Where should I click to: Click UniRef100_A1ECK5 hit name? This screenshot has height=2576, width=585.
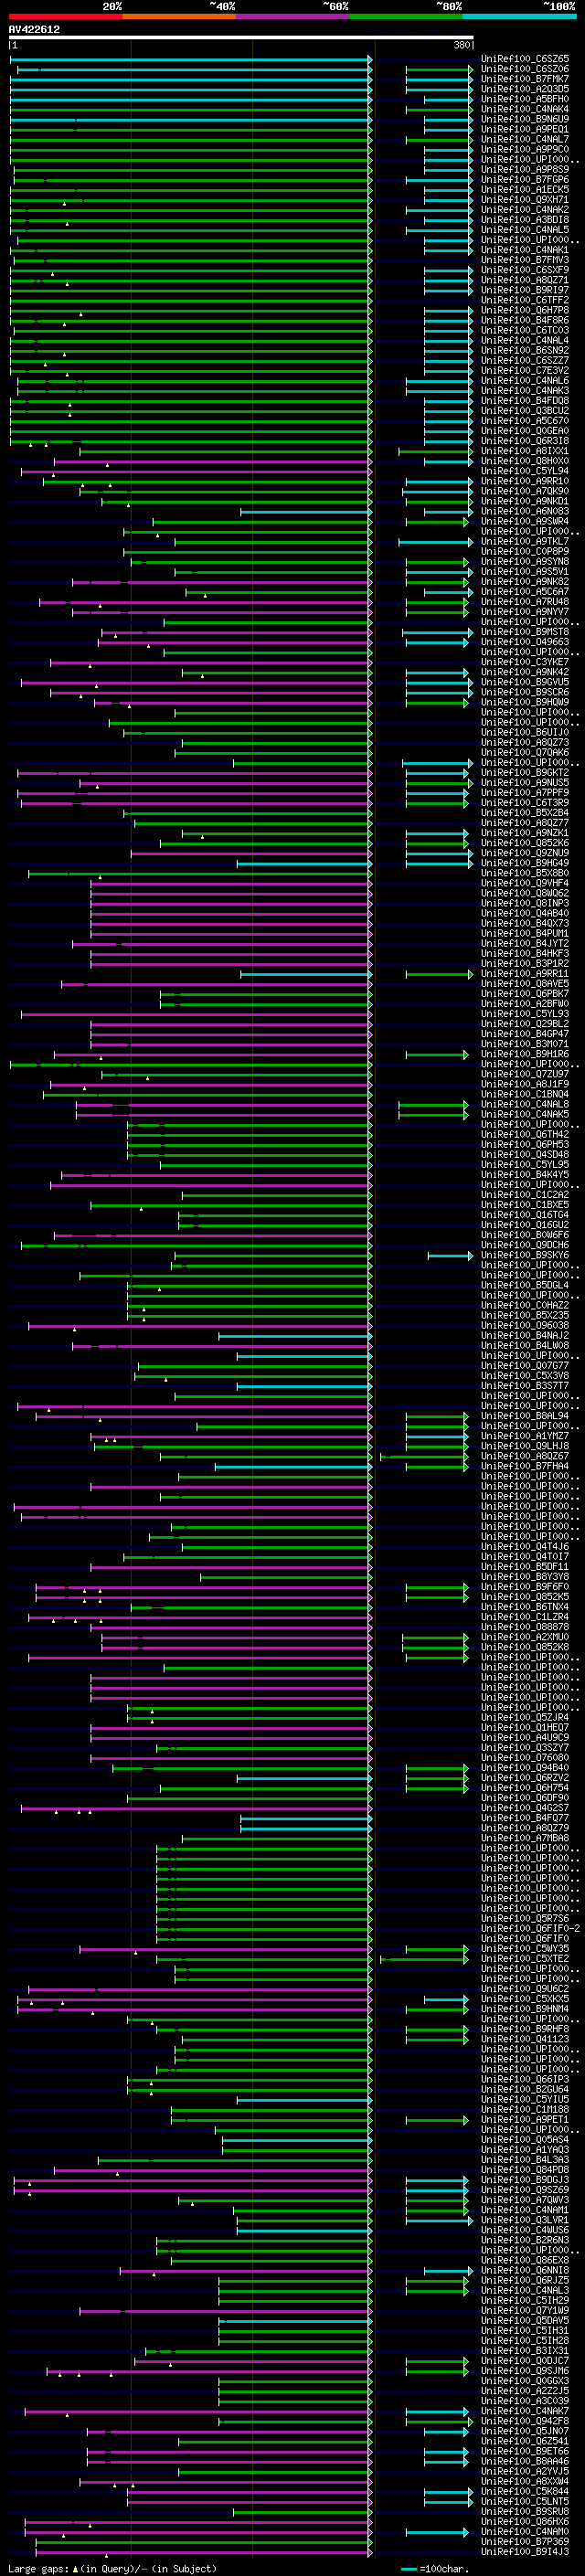[x=525, y=189]
